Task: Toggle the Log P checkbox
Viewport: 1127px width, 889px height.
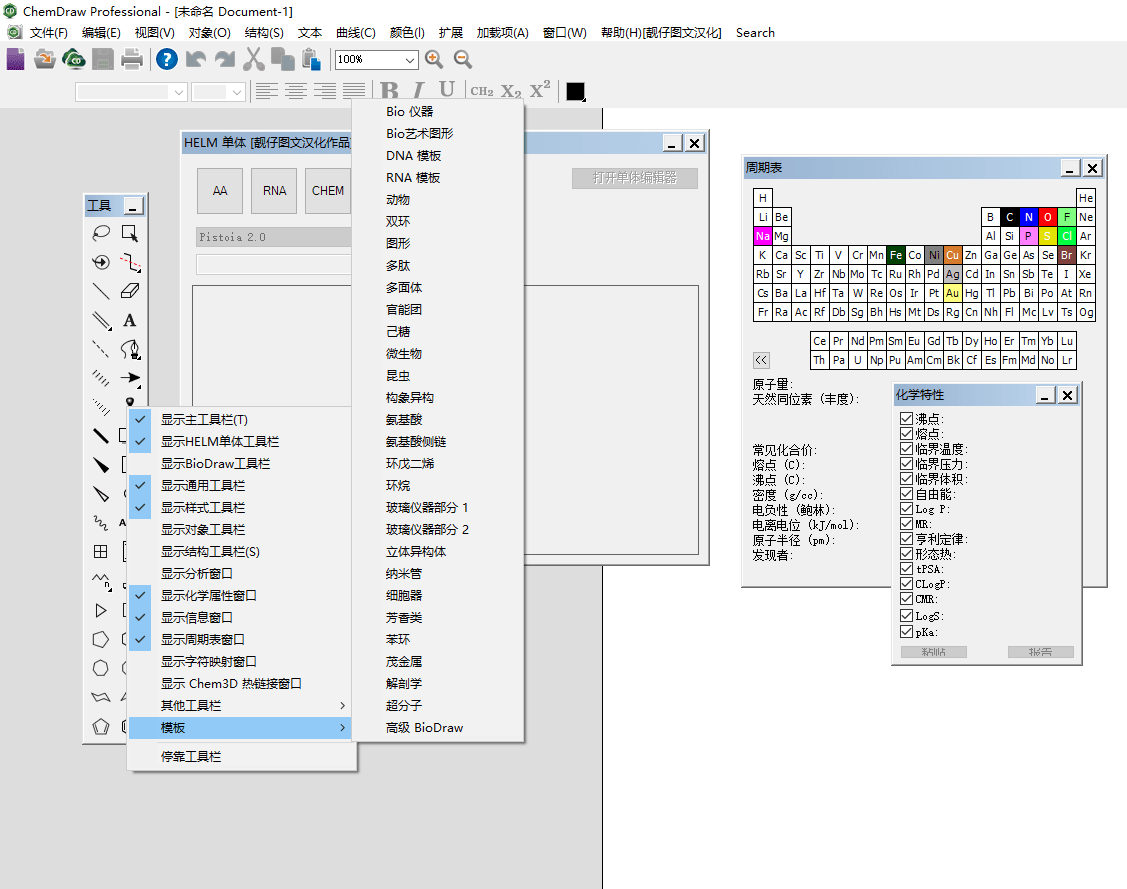Action: [906, 508]
